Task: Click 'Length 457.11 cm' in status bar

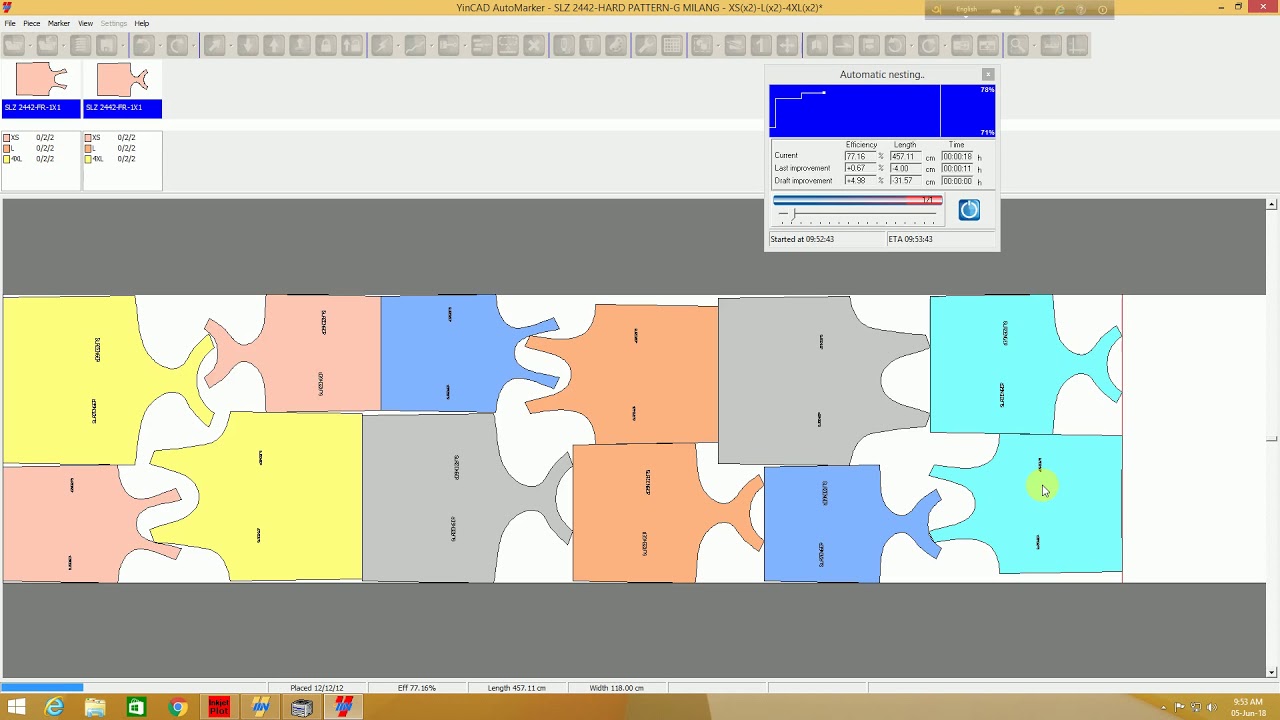Action: click(x=516, y=688)
